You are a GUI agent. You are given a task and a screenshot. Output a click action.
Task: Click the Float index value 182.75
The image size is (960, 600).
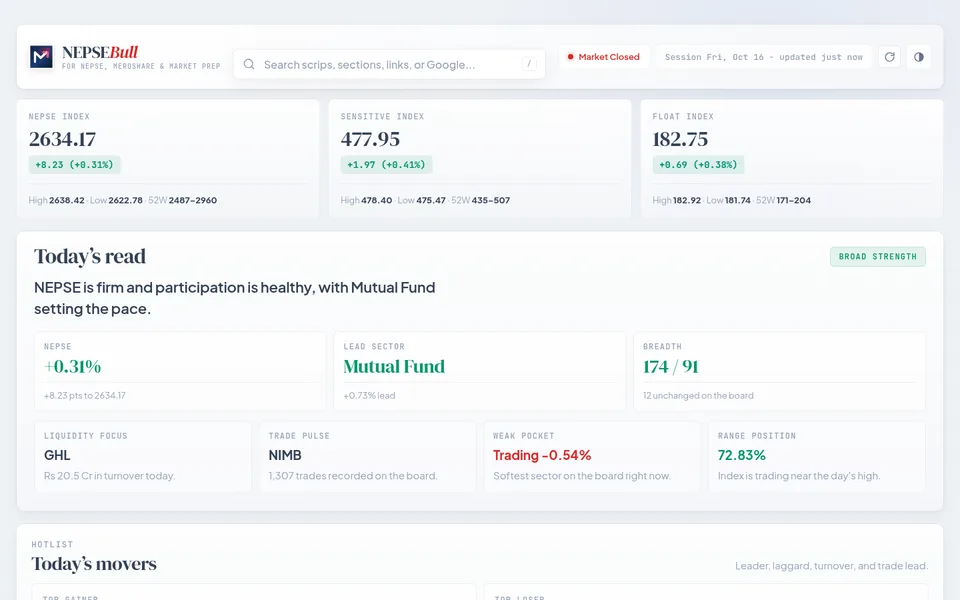click(680, 140)
